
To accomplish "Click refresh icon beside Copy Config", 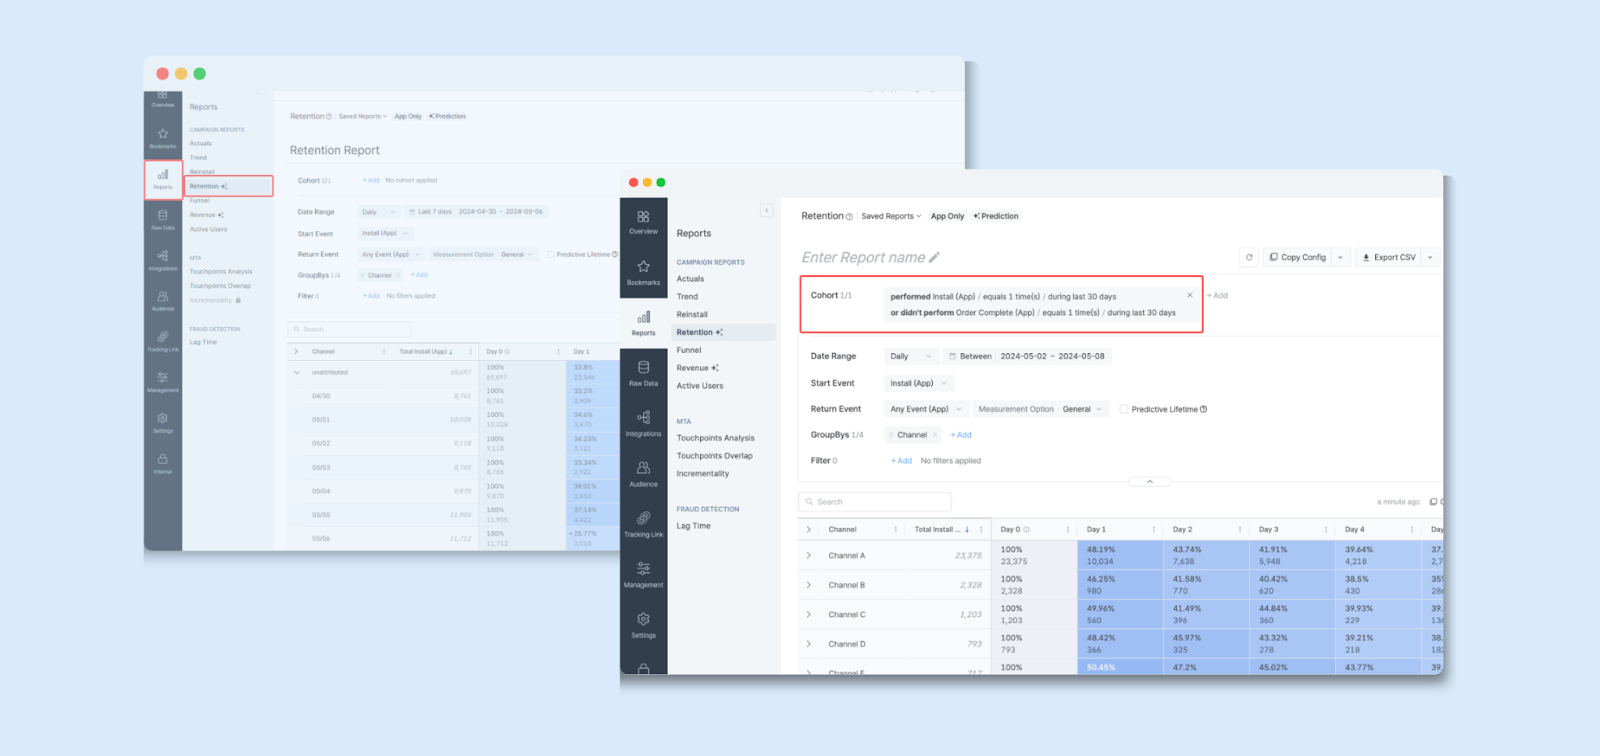I will (x=1249, y=257).
